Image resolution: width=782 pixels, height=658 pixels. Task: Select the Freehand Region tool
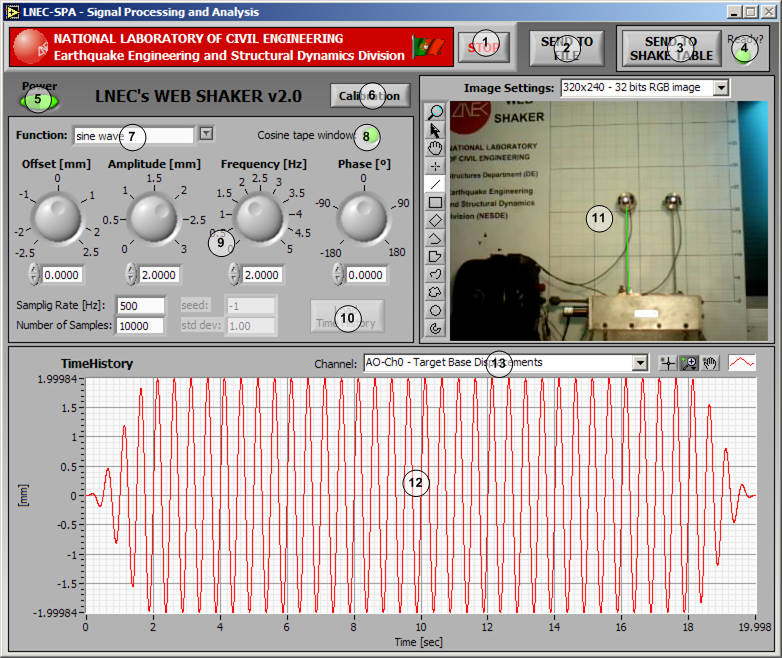pos(435,292)
